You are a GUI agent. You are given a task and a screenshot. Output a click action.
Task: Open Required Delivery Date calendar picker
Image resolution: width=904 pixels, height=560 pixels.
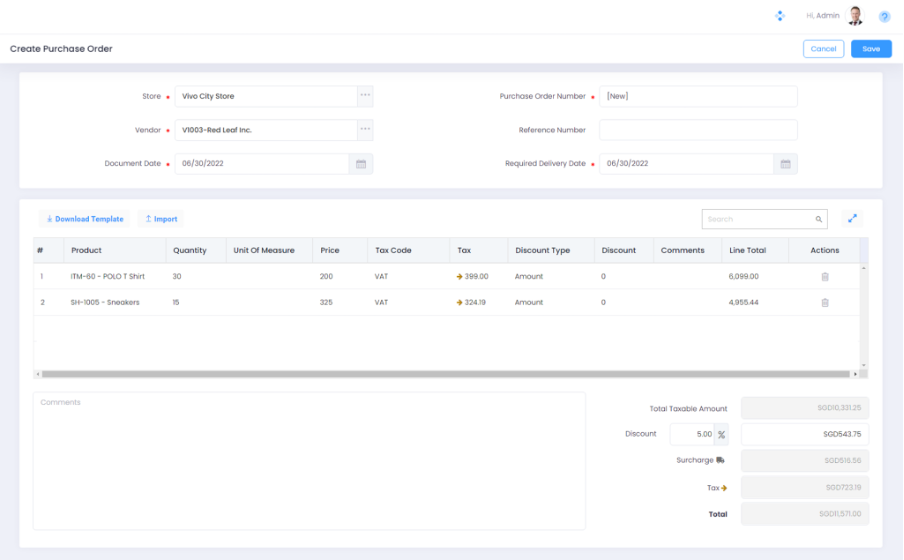(785, 164)
